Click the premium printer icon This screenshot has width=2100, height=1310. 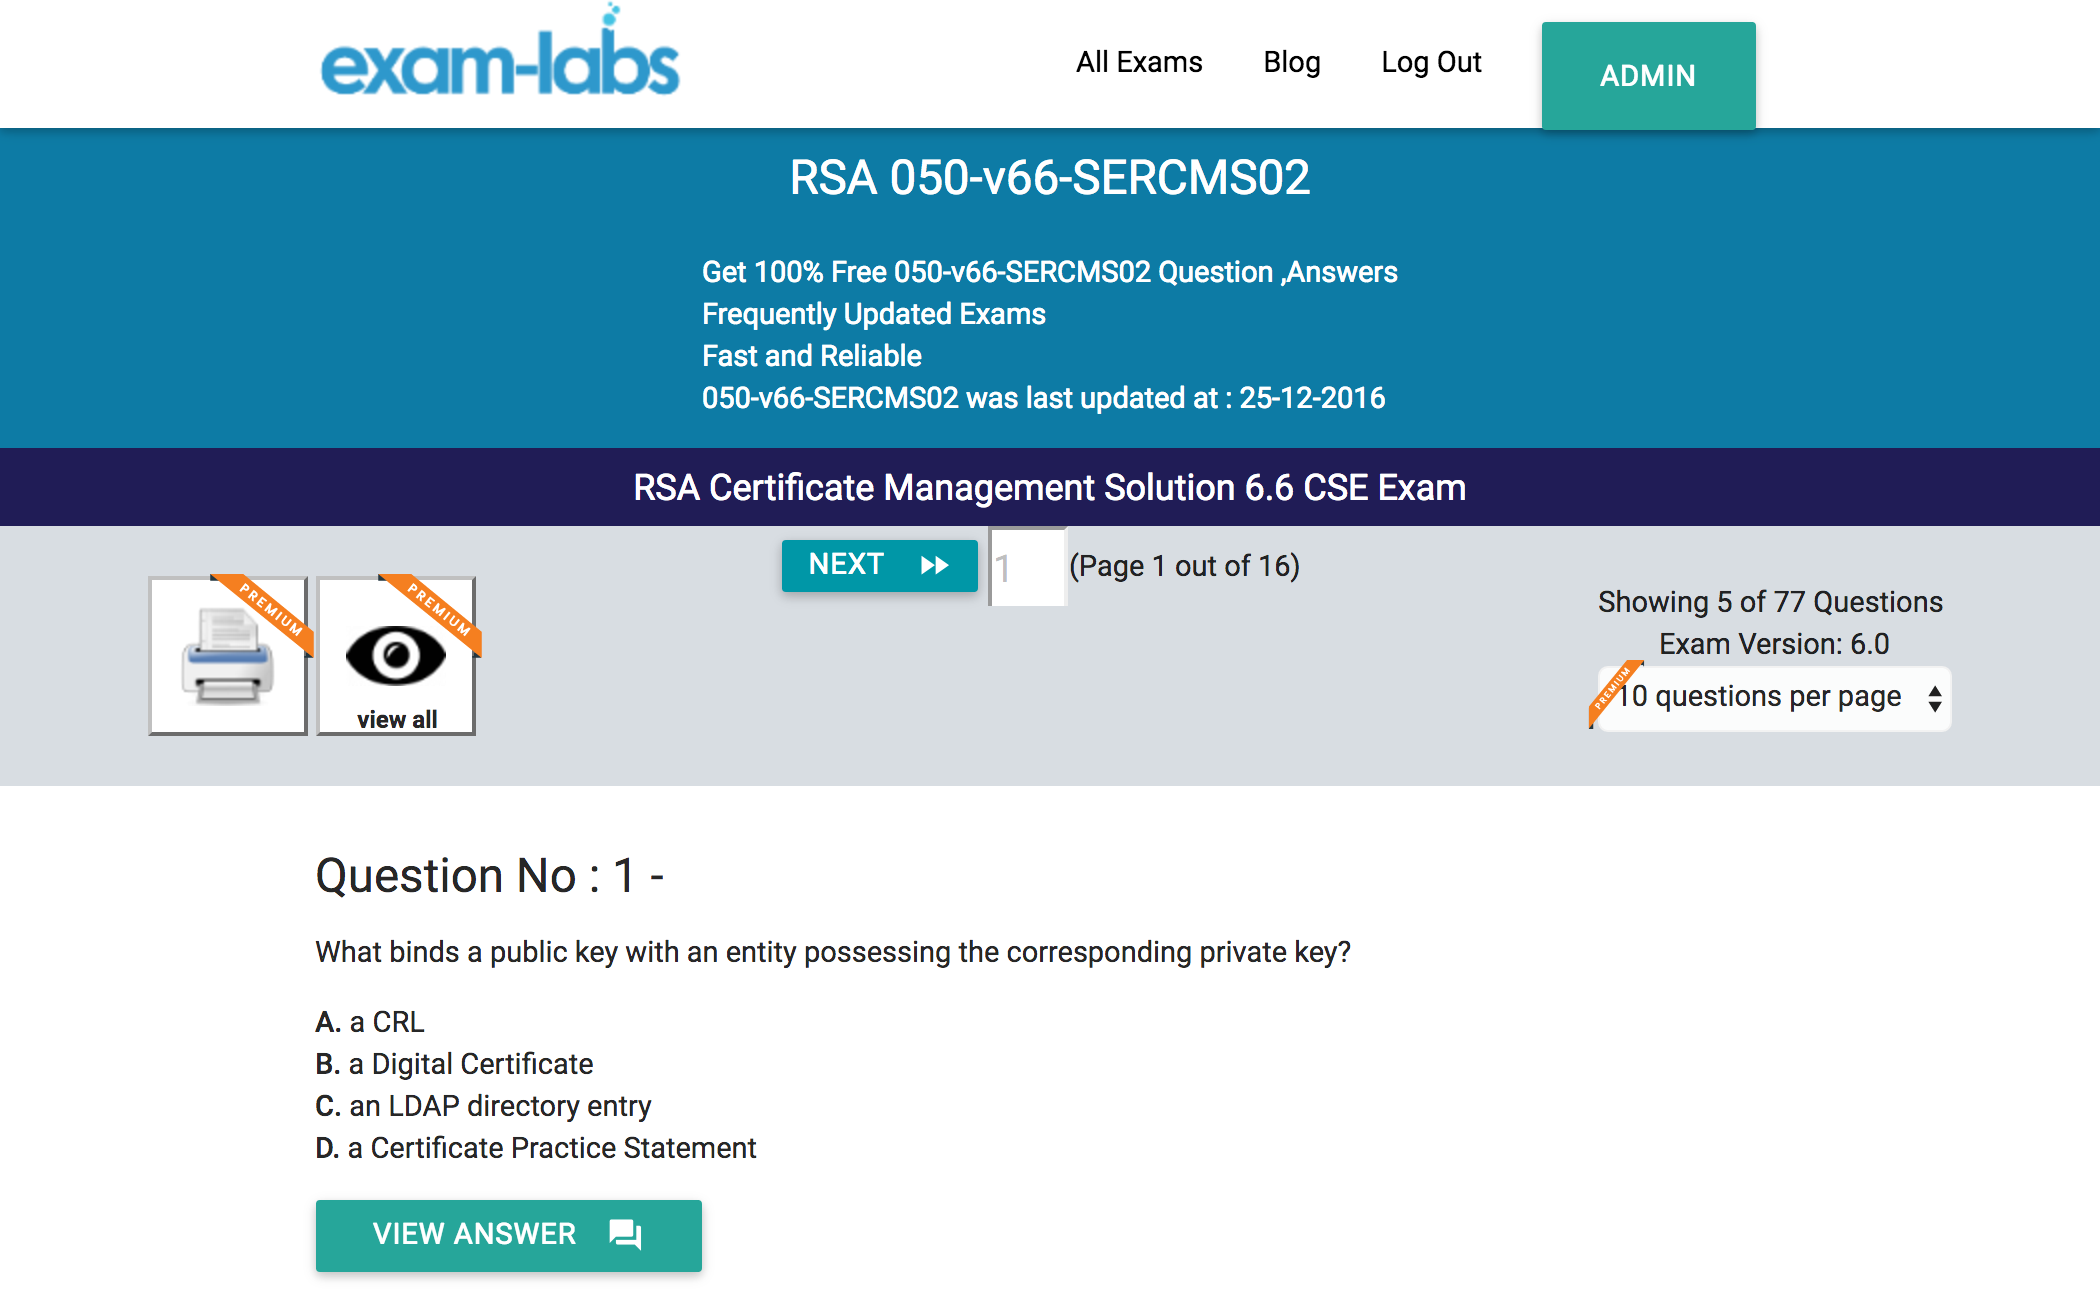click(x=228, y=656)
